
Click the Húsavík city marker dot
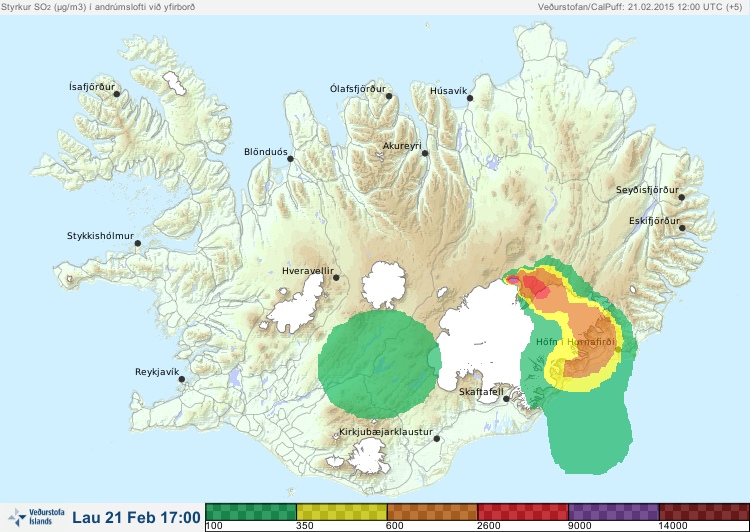point(470,98)
